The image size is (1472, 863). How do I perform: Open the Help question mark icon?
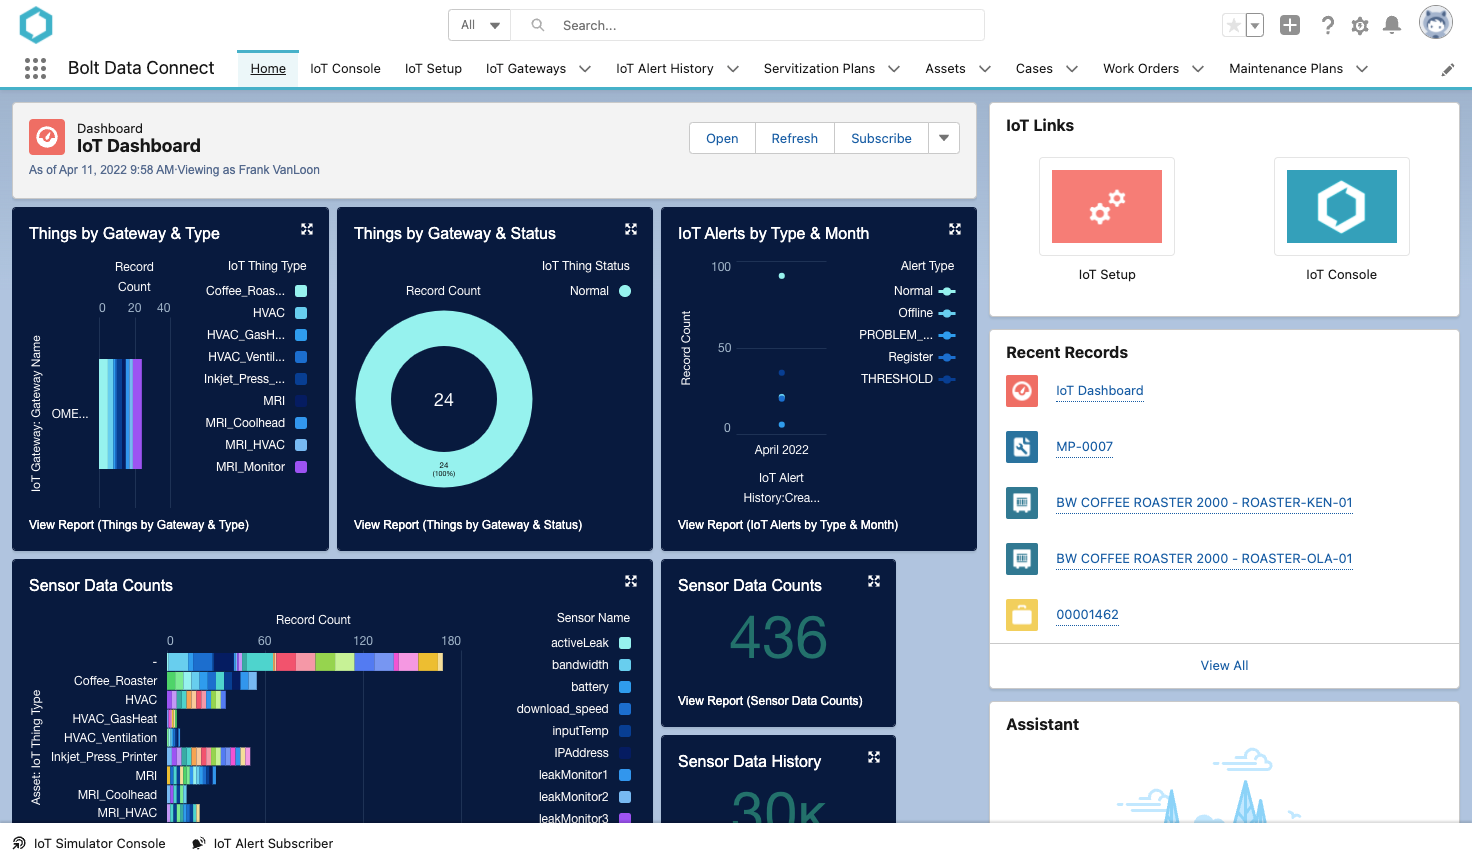tap(1327, 25)
